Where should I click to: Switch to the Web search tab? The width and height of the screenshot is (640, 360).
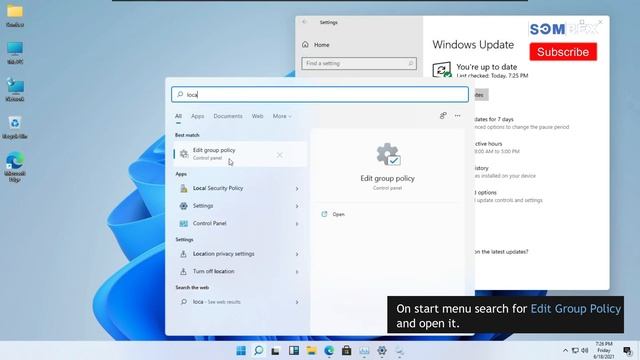pyautogui.click(x=258, y=116)
